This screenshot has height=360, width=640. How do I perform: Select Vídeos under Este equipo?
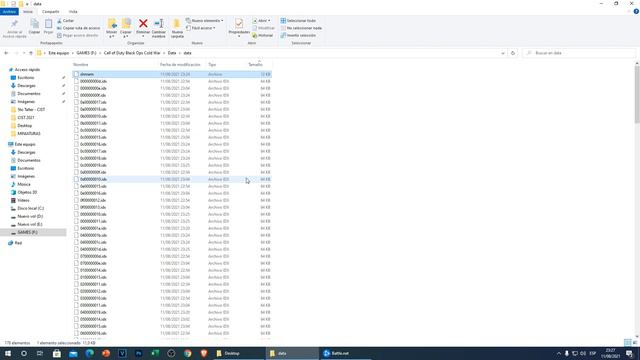click(x=23, y=200)
